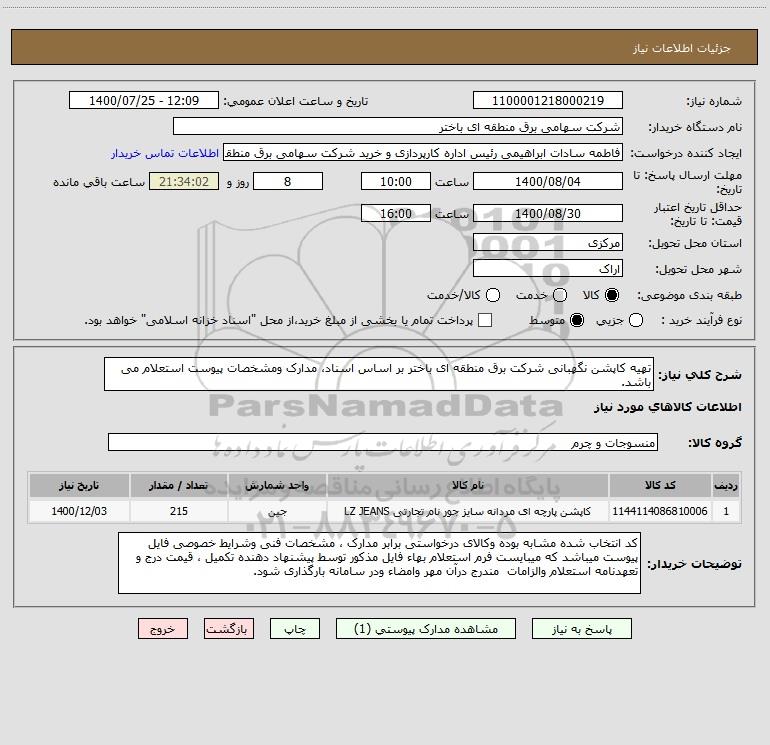Click row number cell 1
The height and width of the screenshot is (745, 770).
point(726,511)
